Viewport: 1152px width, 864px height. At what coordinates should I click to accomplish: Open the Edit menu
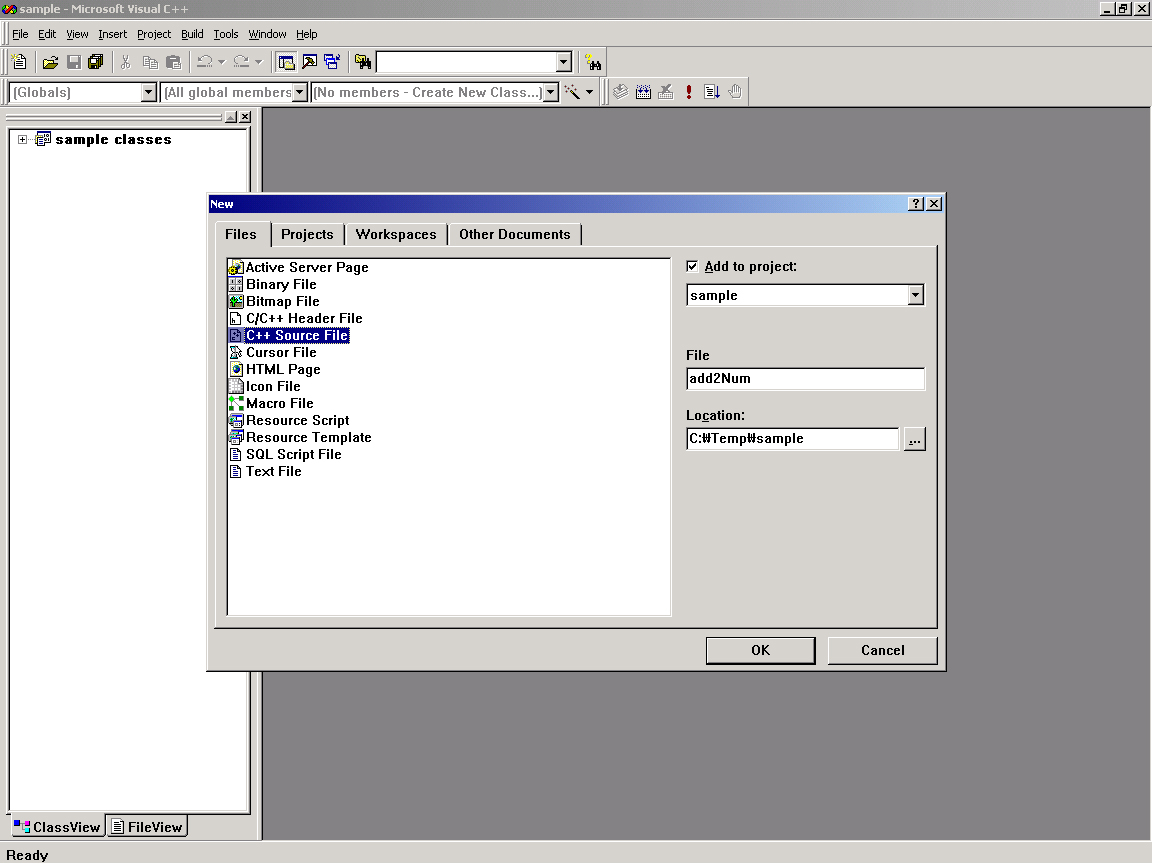coord(47,34)
